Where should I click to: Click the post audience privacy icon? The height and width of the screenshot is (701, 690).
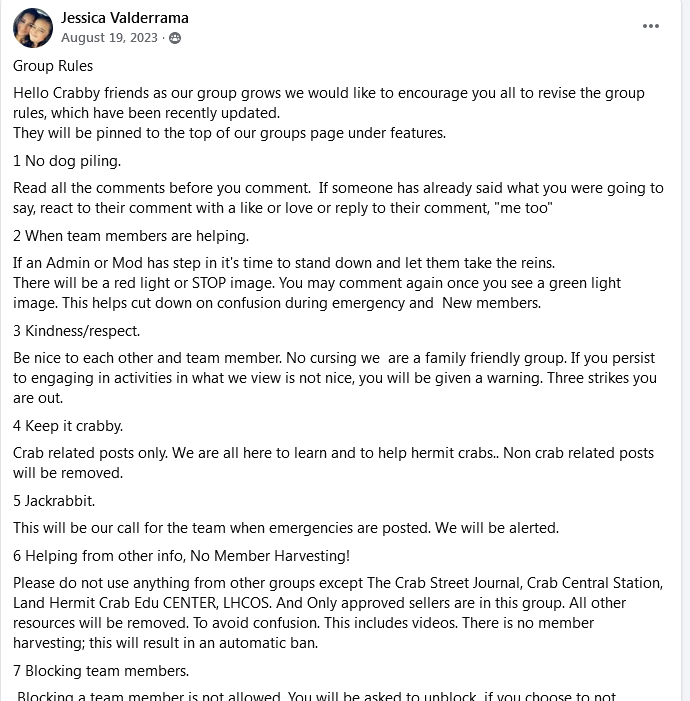pyautogui.click(x=175, y=38)
